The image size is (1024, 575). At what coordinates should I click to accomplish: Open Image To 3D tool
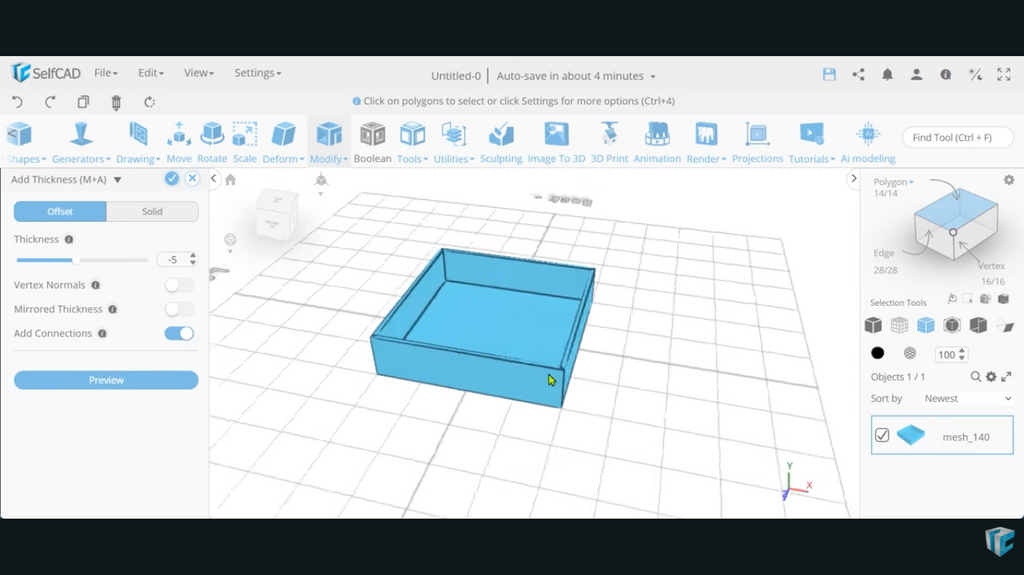556,142
